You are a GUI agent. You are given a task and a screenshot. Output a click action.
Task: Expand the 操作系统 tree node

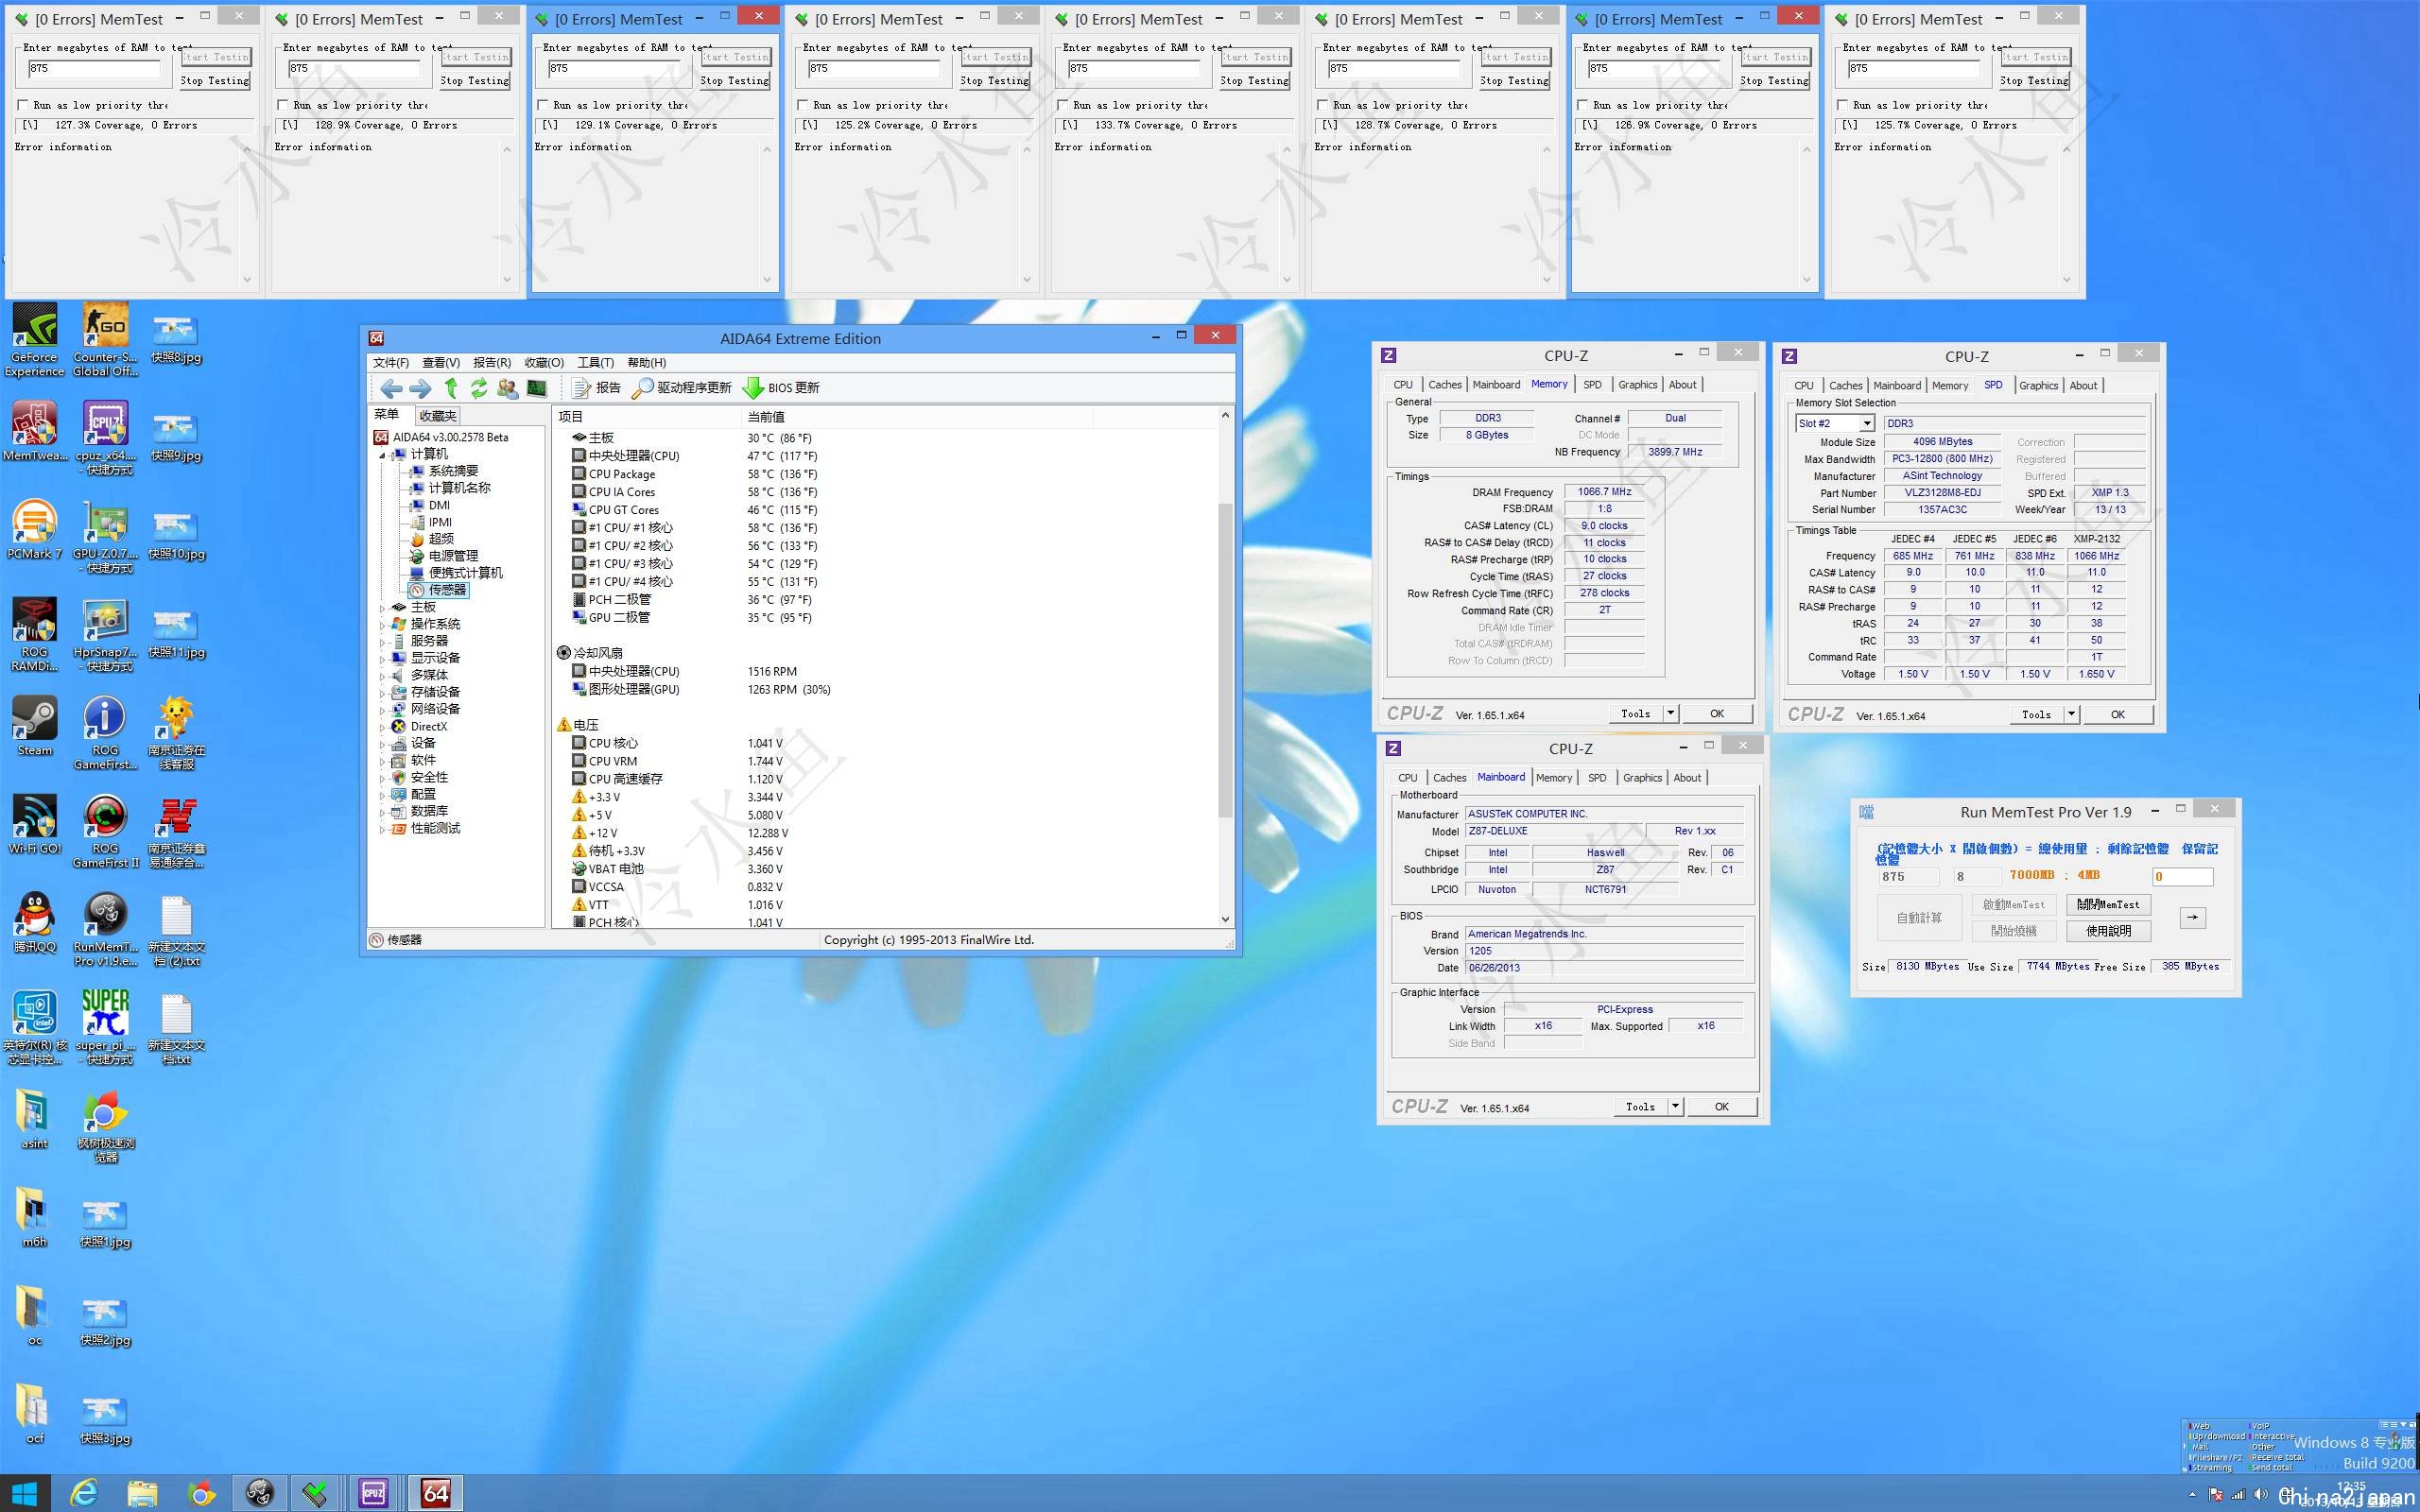tap(382, 625)
